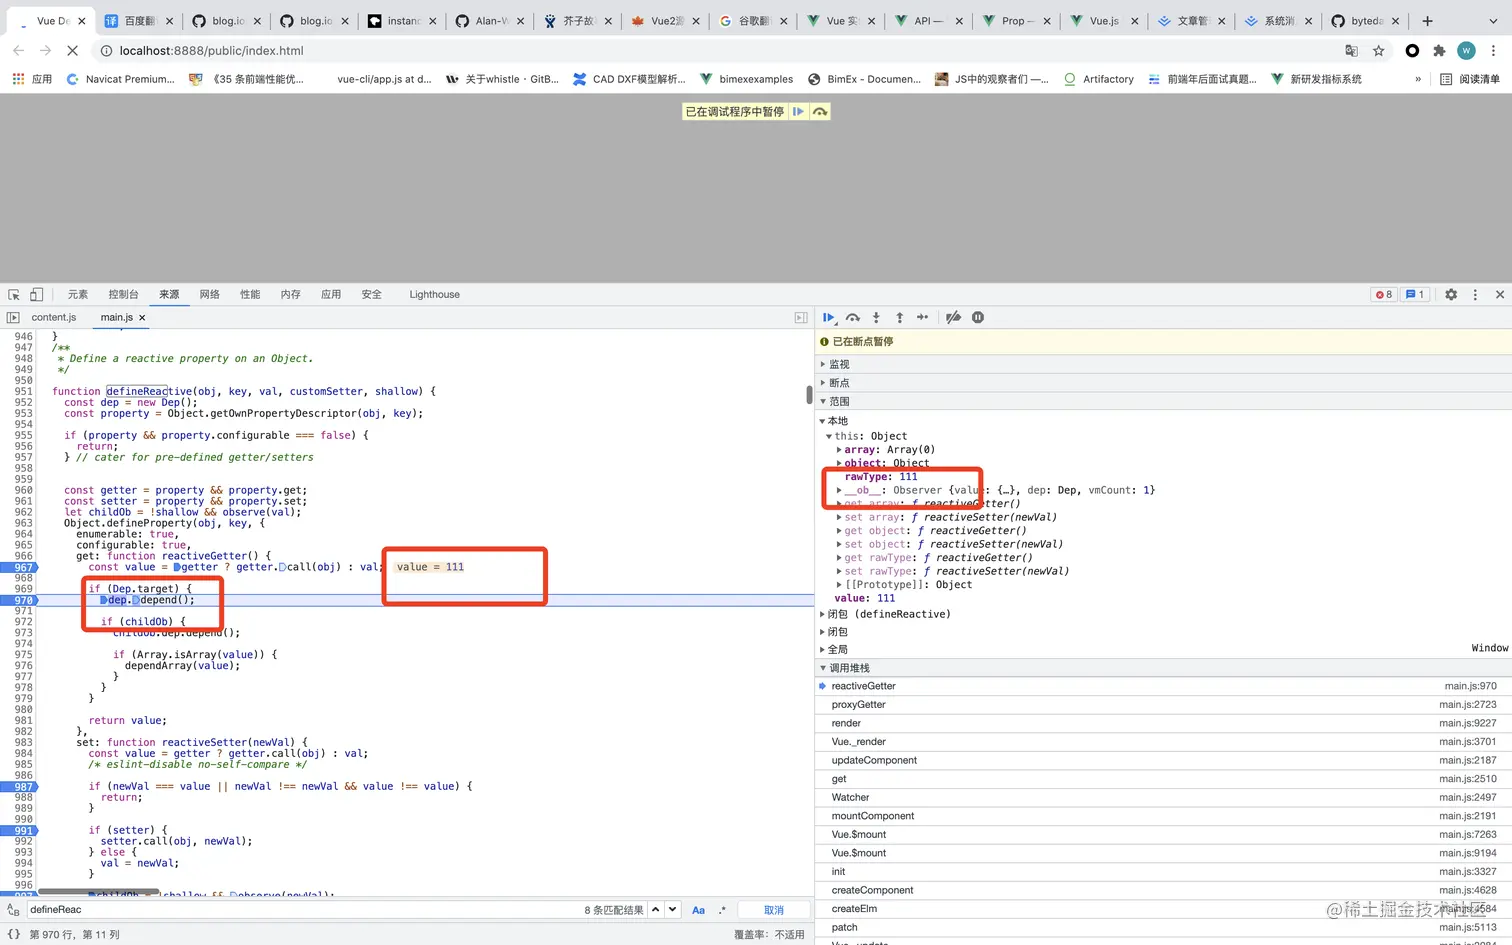
Task: Close the main.js file tab
Action: pyautogui.click(x=142, y=318)
